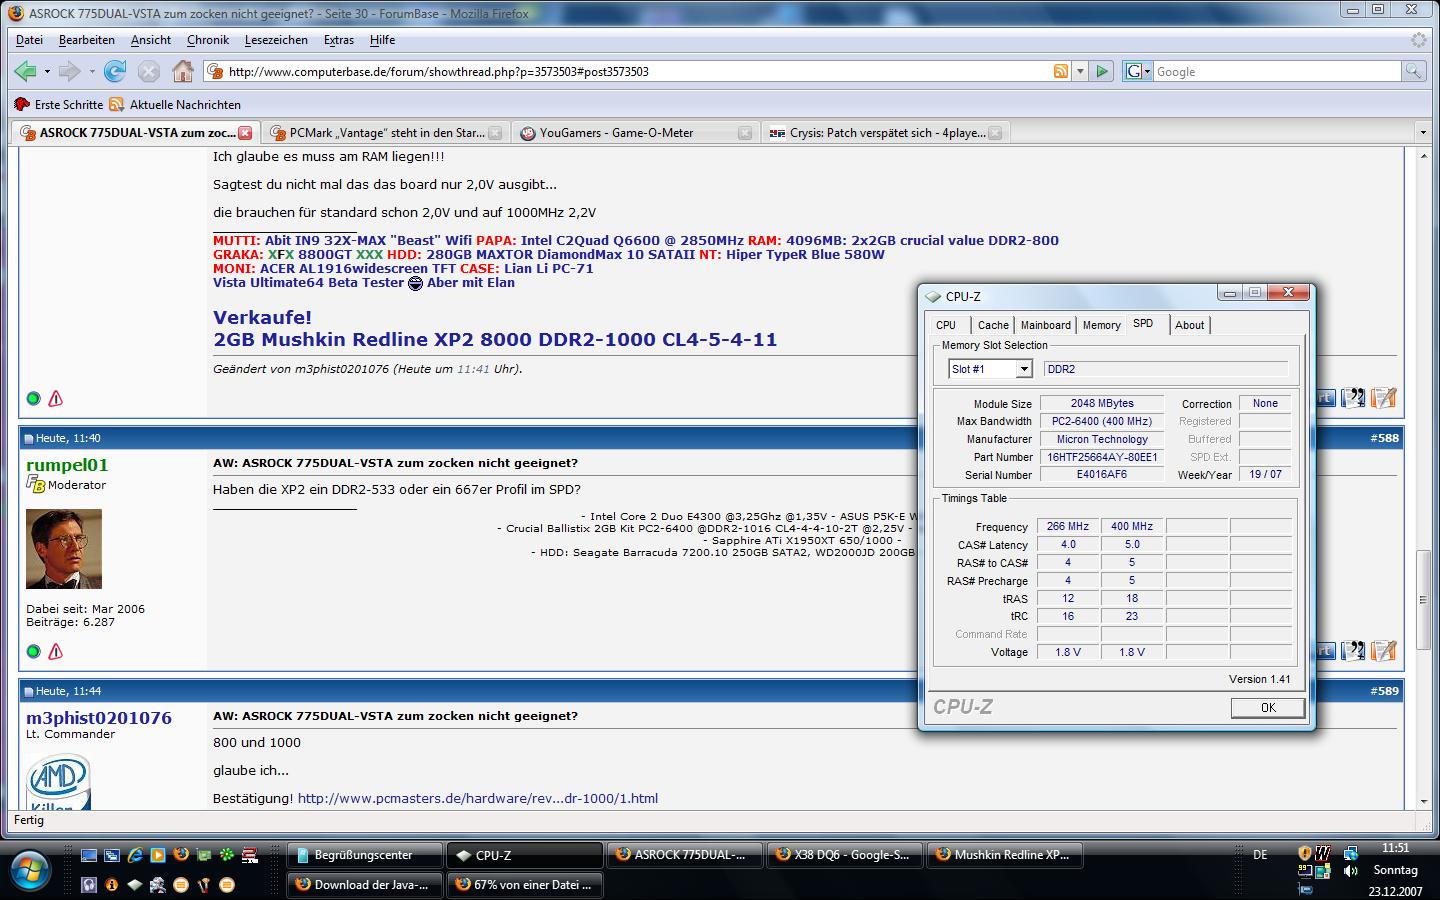Expand address bar URL history dropdown
1440x900 pixels.
point(1080,71)
